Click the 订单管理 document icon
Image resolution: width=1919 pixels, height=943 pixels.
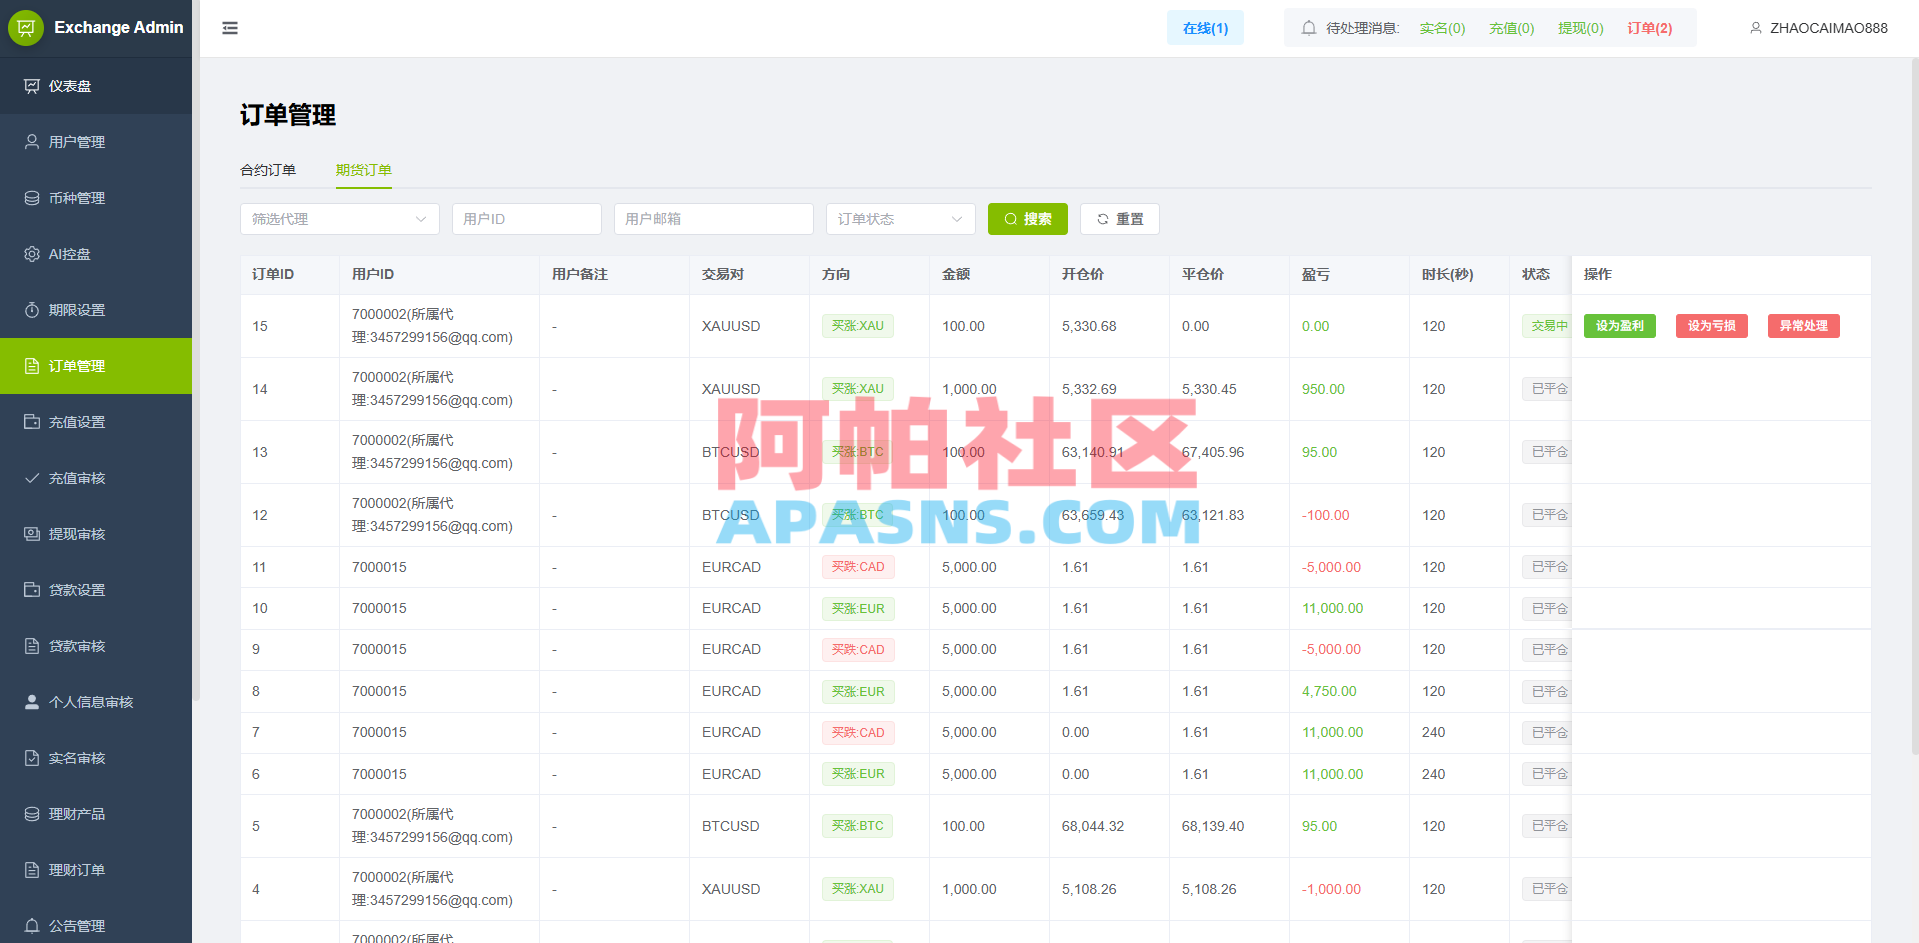pyautogui.click(x=32, y=366)
